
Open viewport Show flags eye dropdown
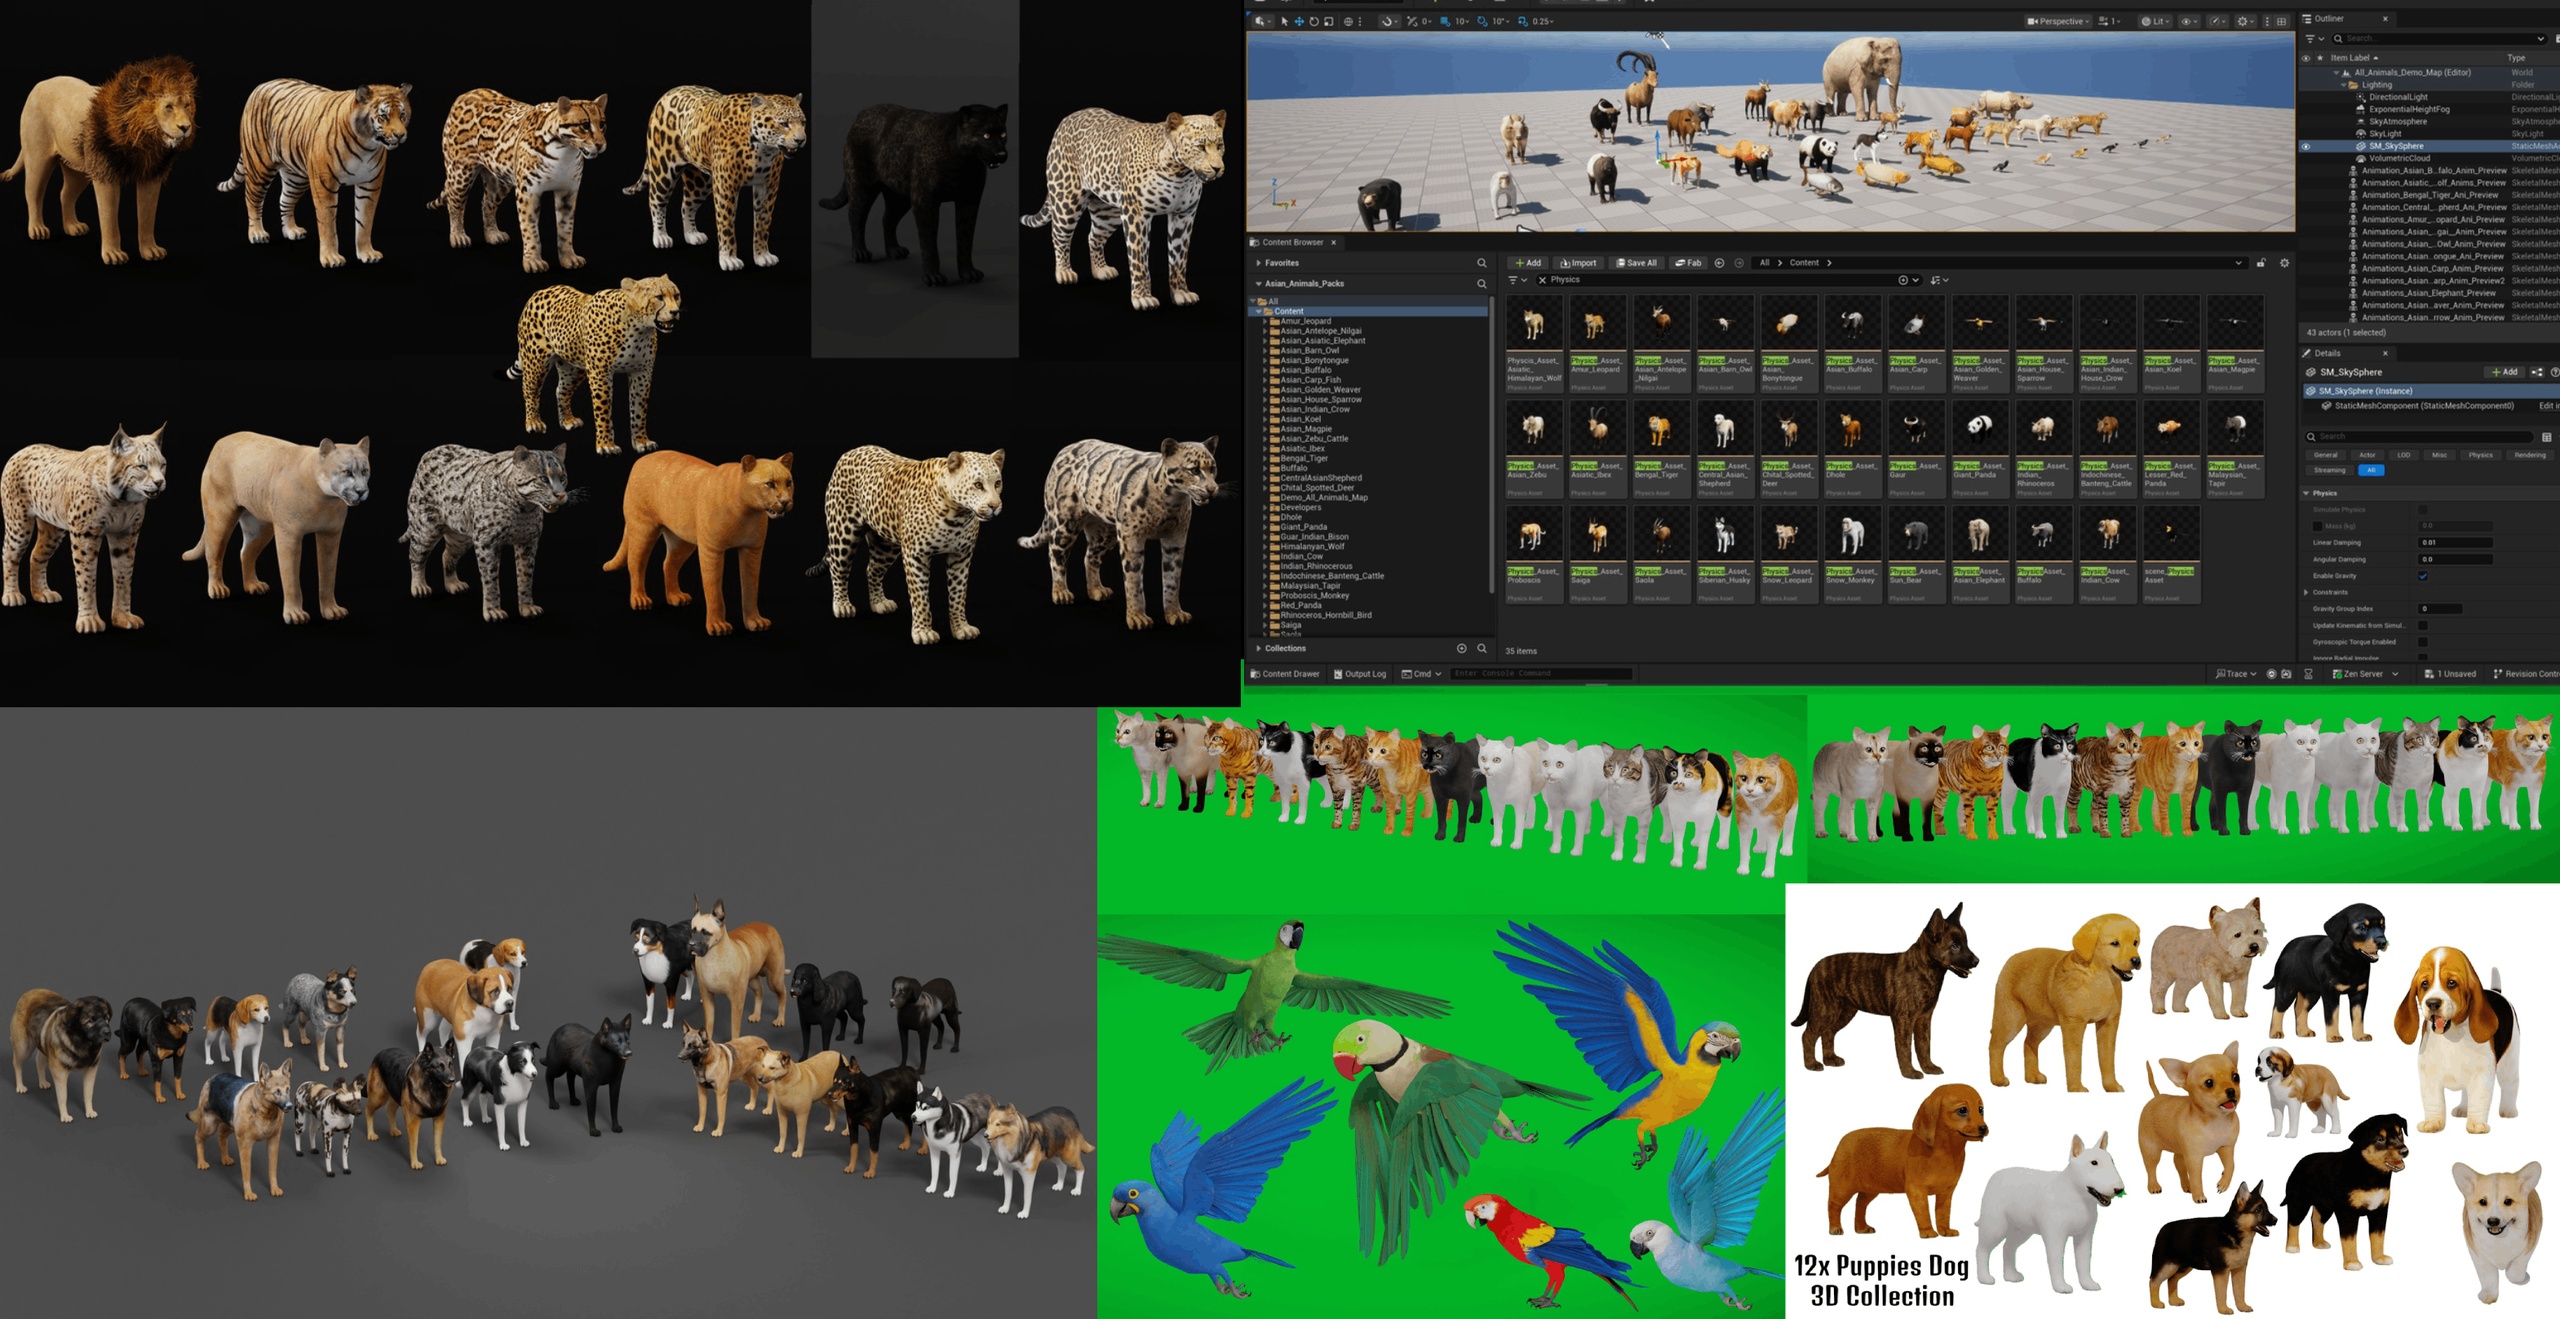(2189, 21)
